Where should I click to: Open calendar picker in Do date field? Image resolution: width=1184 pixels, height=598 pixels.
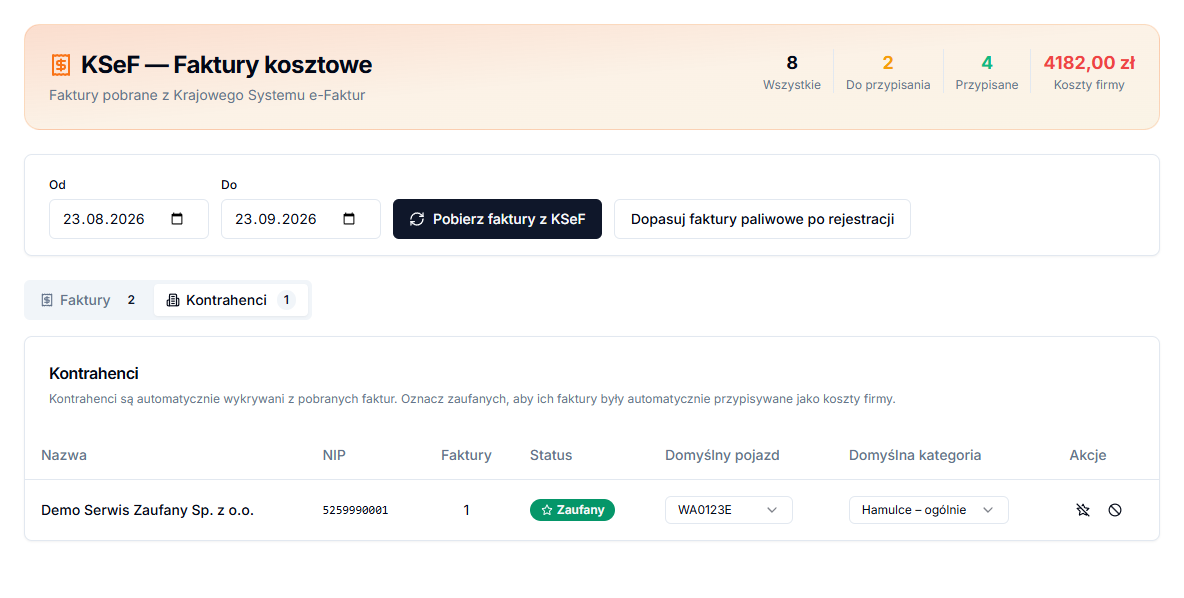pos(349,219)
